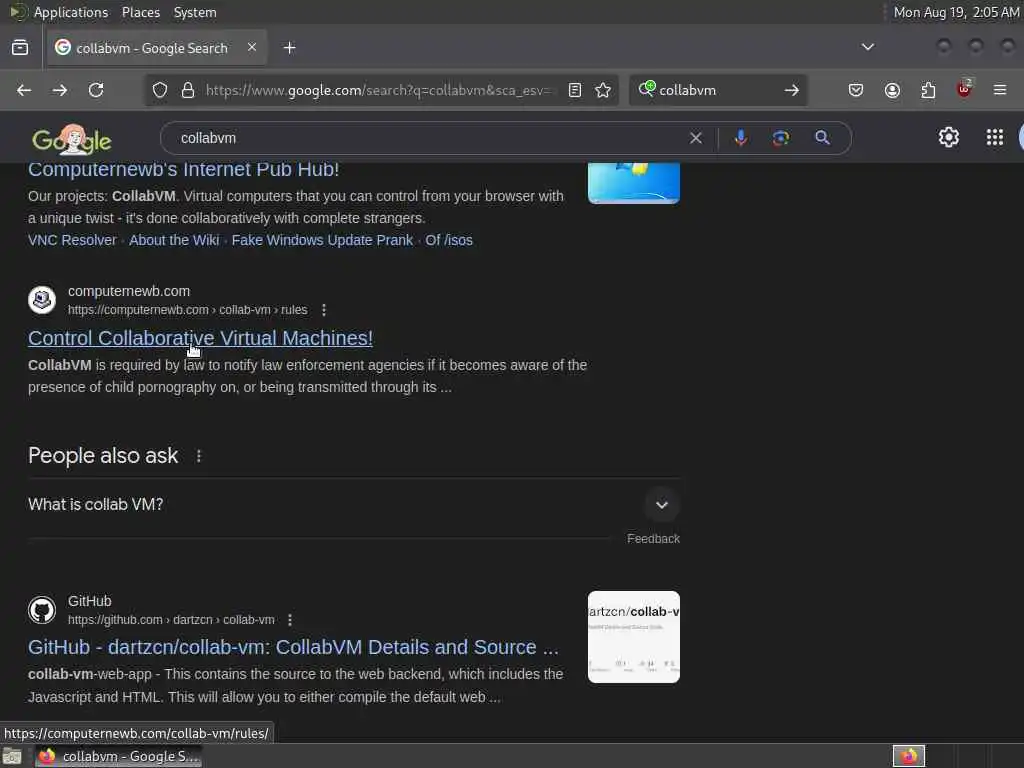This screenshot has width=1024, height=768.
Task: Open the About the Wiki sitelink
Action: 174,240
